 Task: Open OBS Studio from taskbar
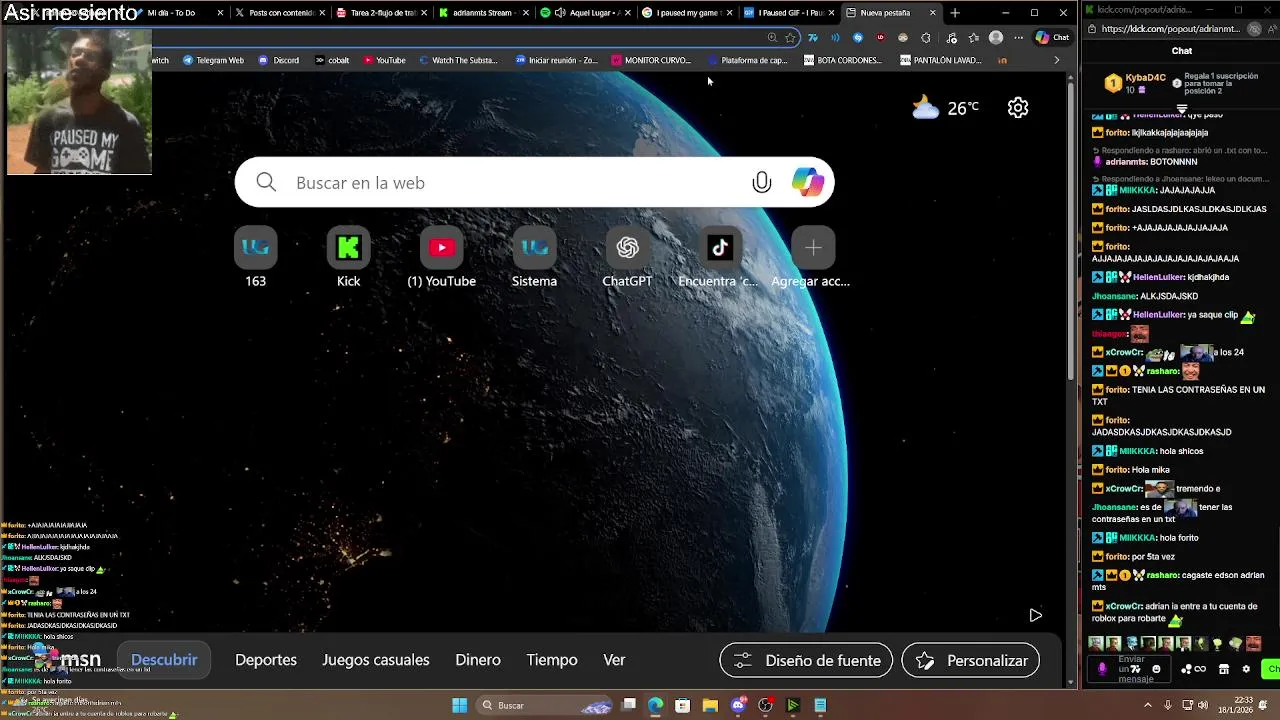coord(765,705)
